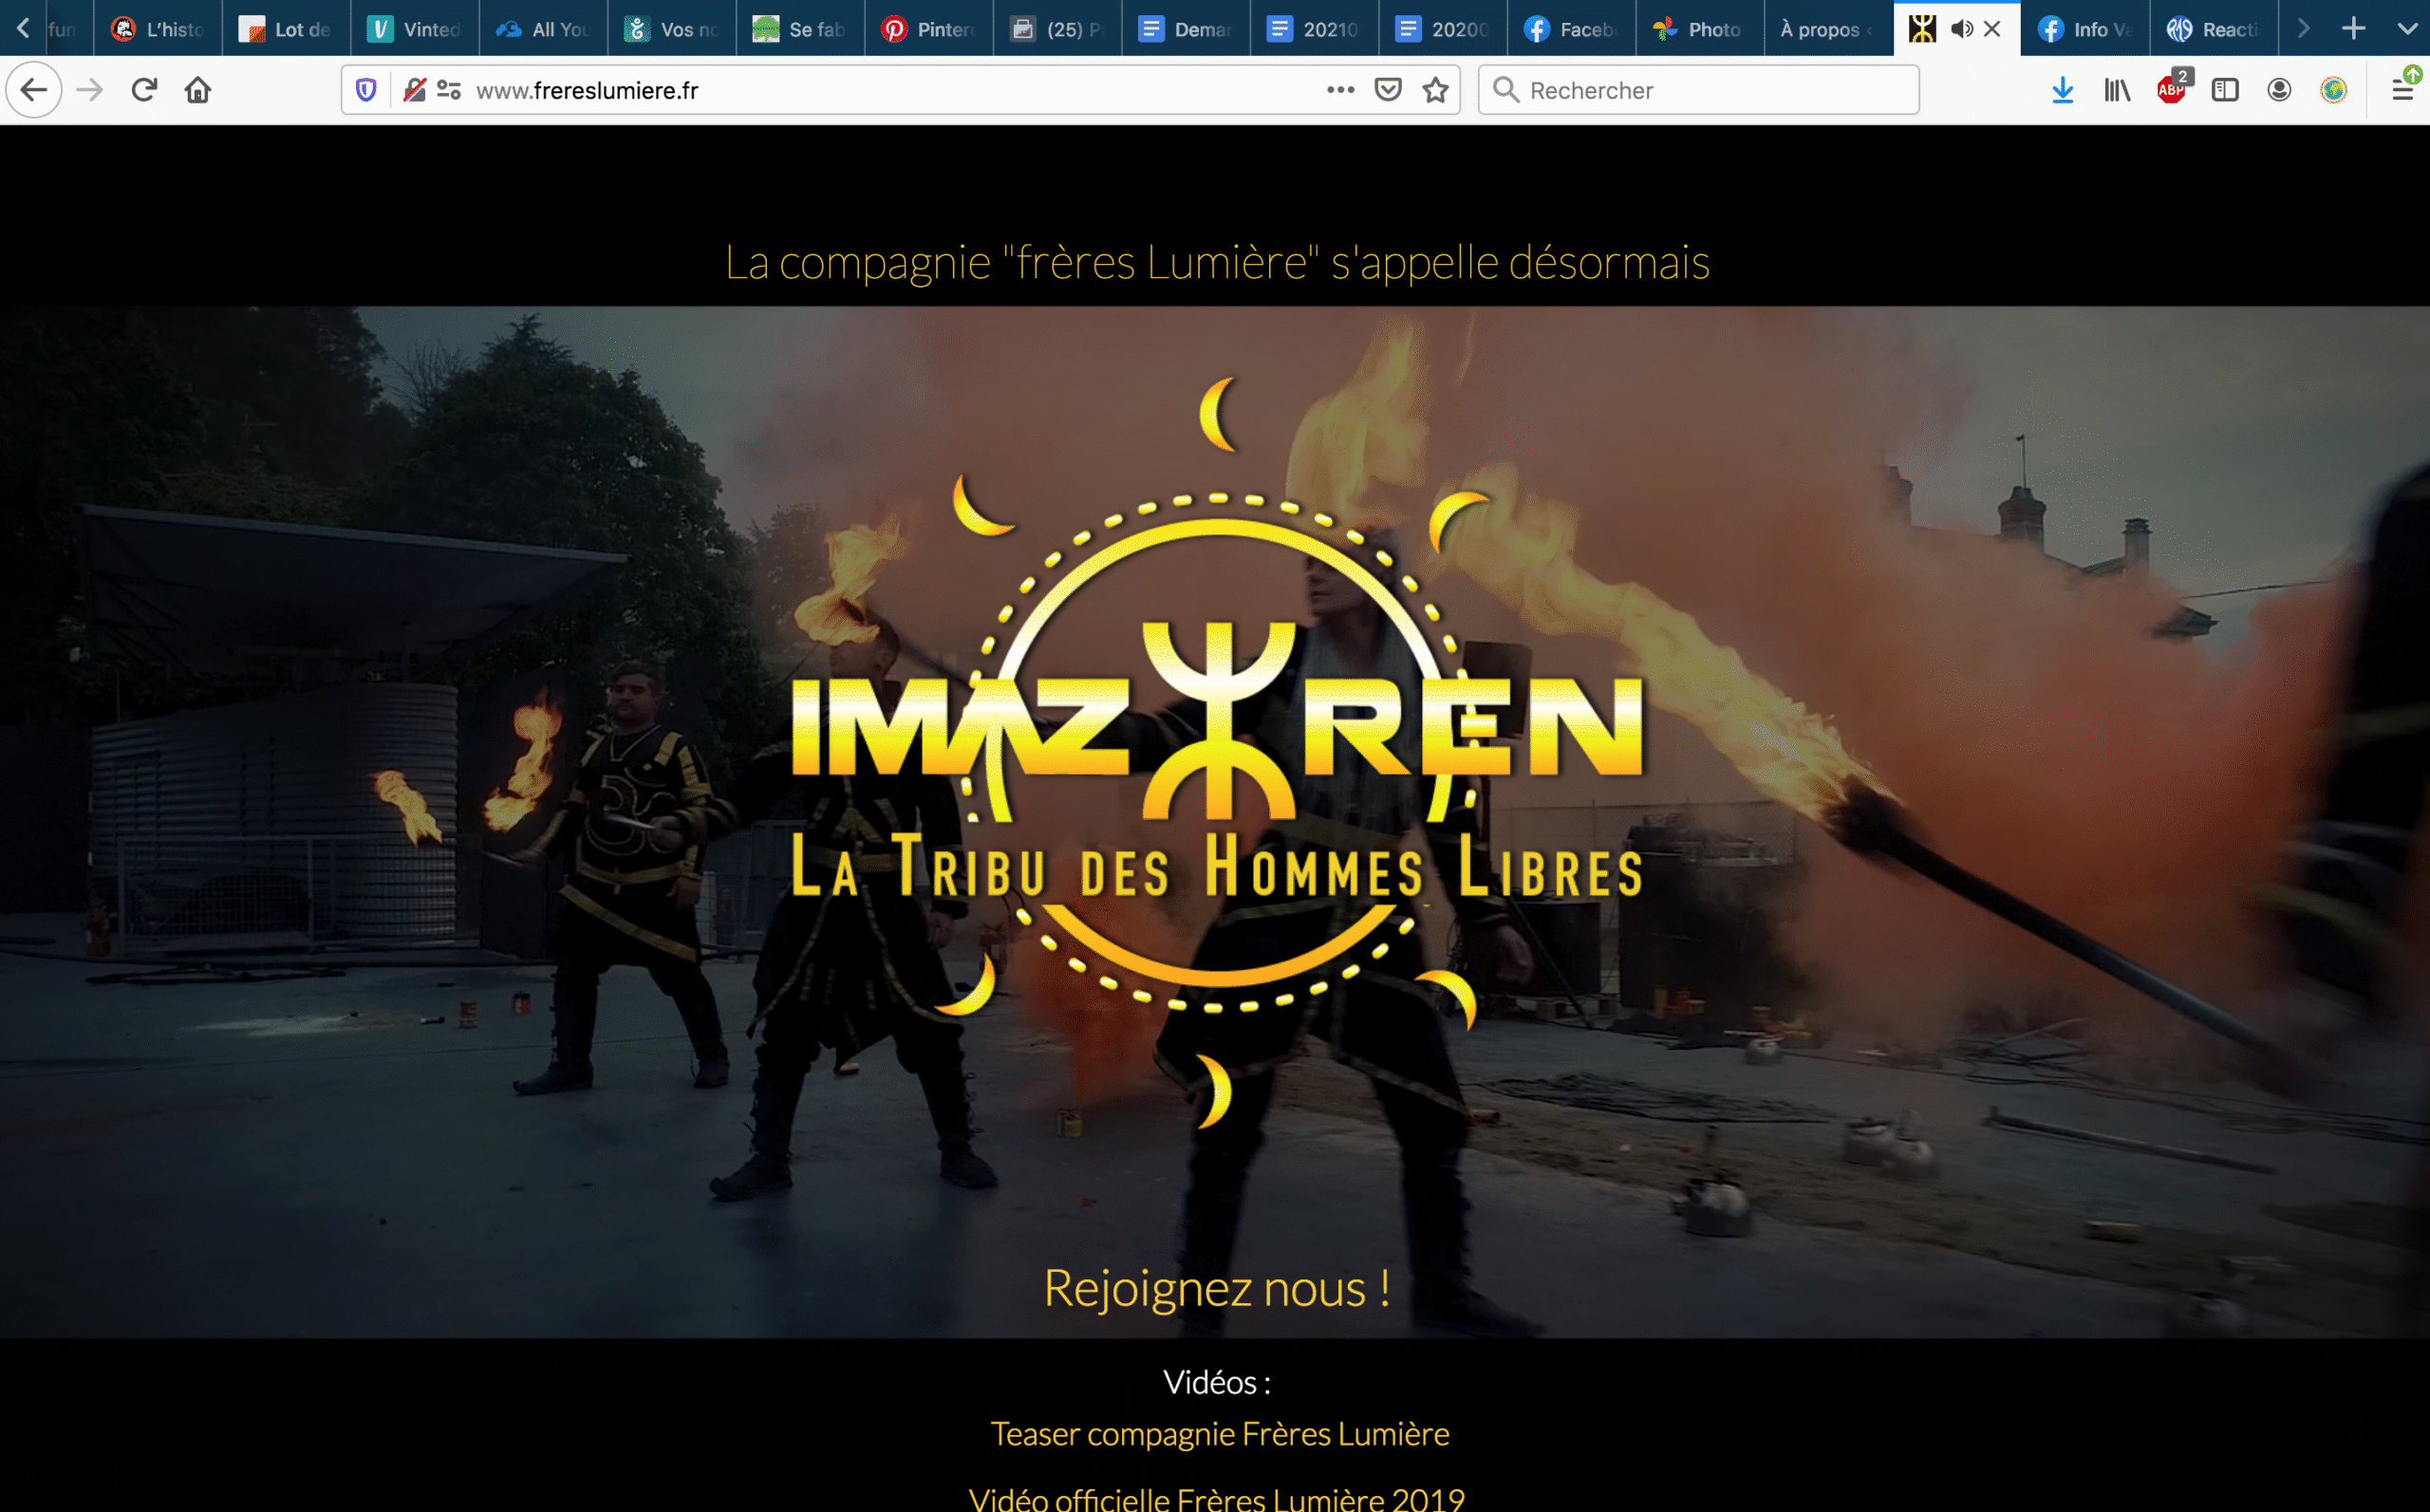Bookmark this page with the star
This screenshot has height=1512, width=2430.
(1436, 90)
